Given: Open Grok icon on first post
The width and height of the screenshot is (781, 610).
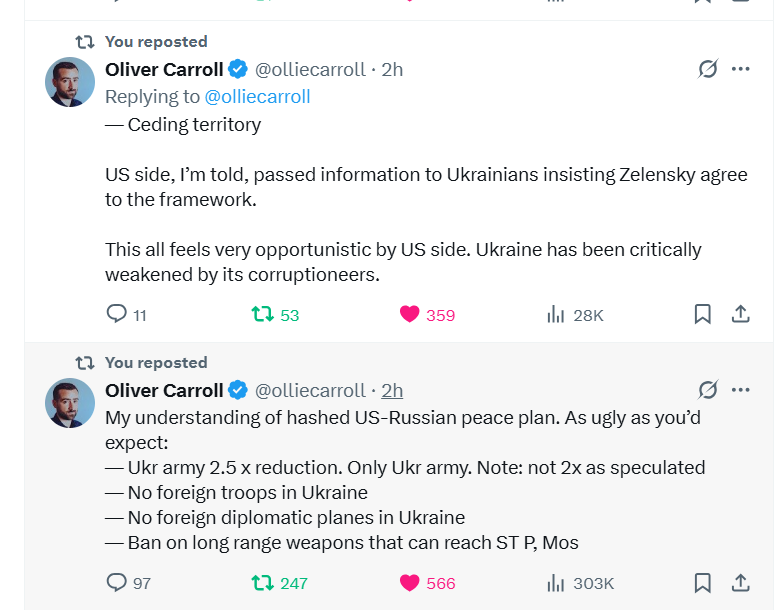Looking at the screenshot, I should [708, 69].
